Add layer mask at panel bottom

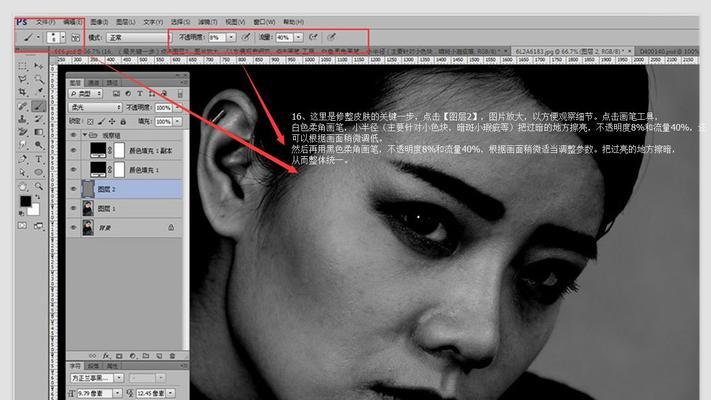(x=119, y=356)
